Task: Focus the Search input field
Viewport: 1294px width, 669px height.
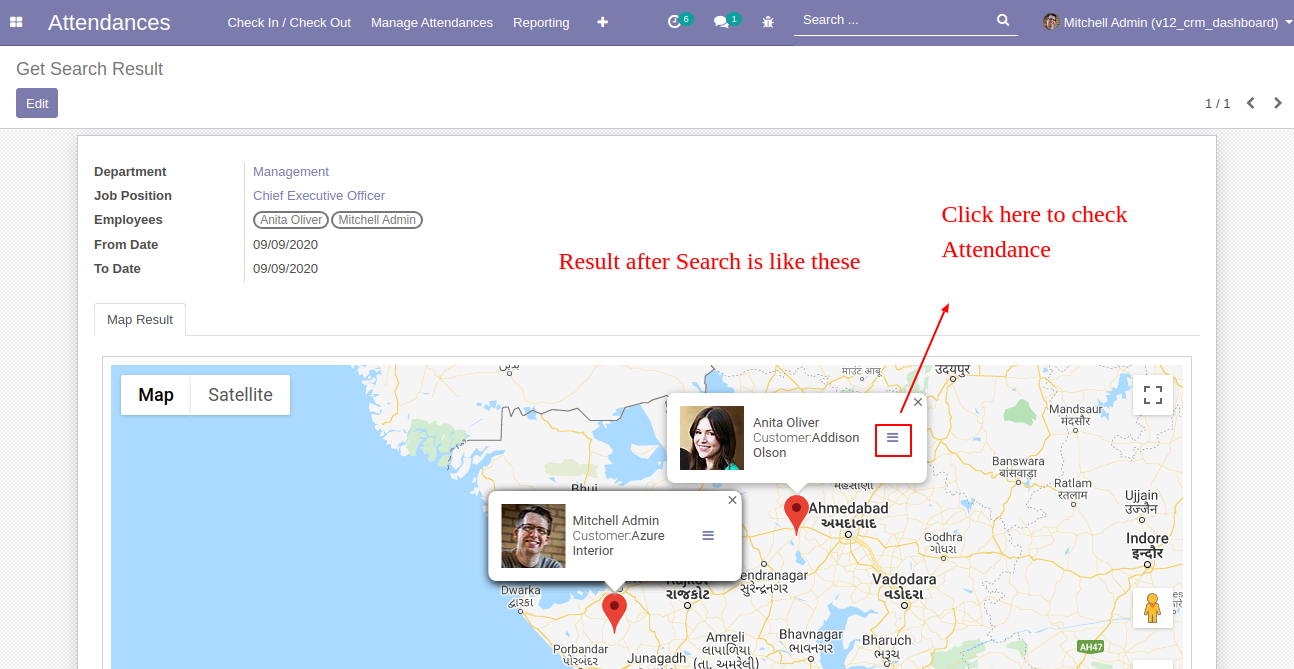Action: 896,20
